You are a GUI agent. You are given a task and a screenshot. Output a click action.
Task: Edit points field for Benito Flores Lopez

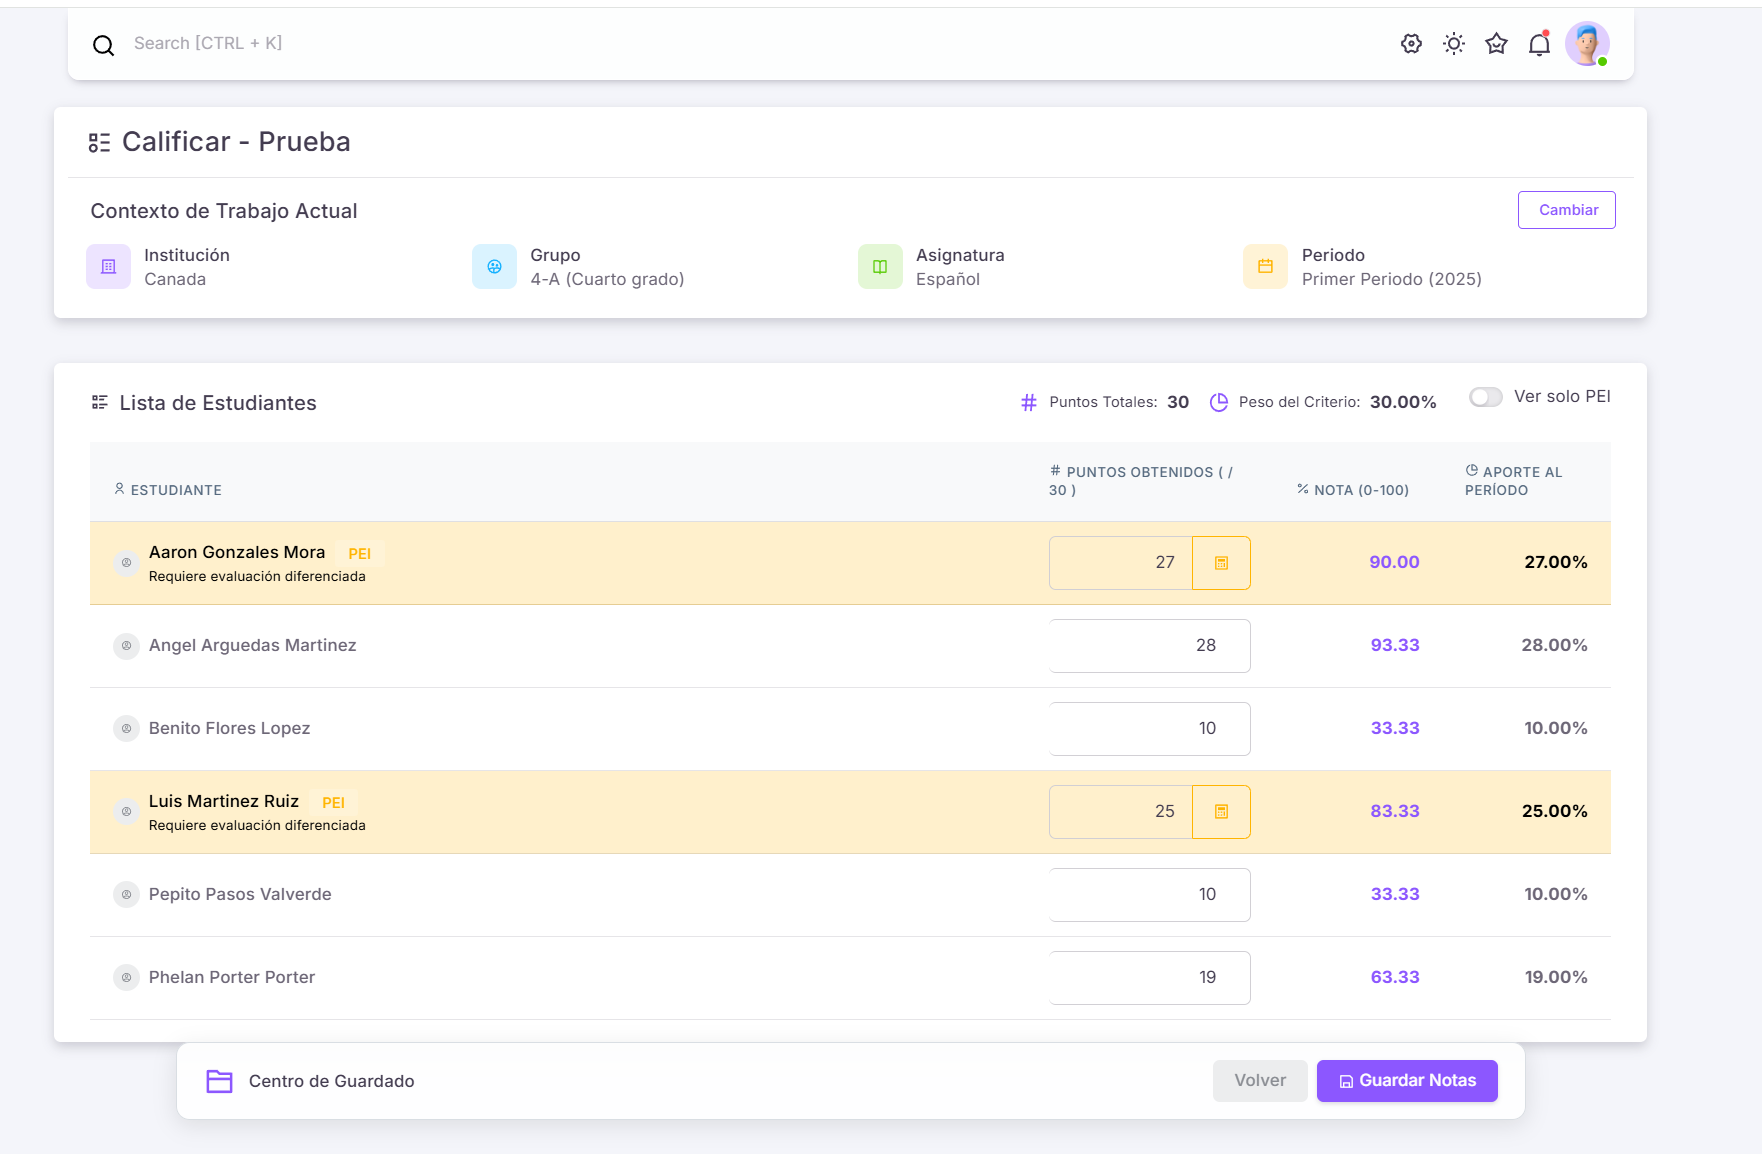pos(1149,729)
